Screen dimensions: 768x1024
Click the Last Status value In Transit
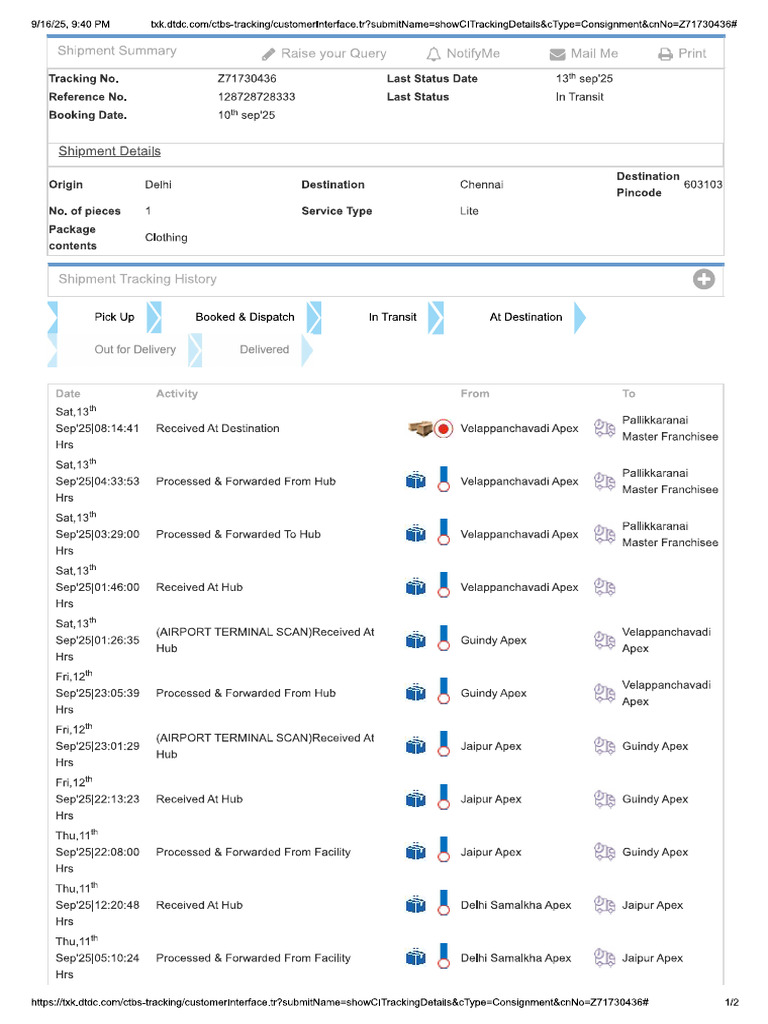pos(579,97)
